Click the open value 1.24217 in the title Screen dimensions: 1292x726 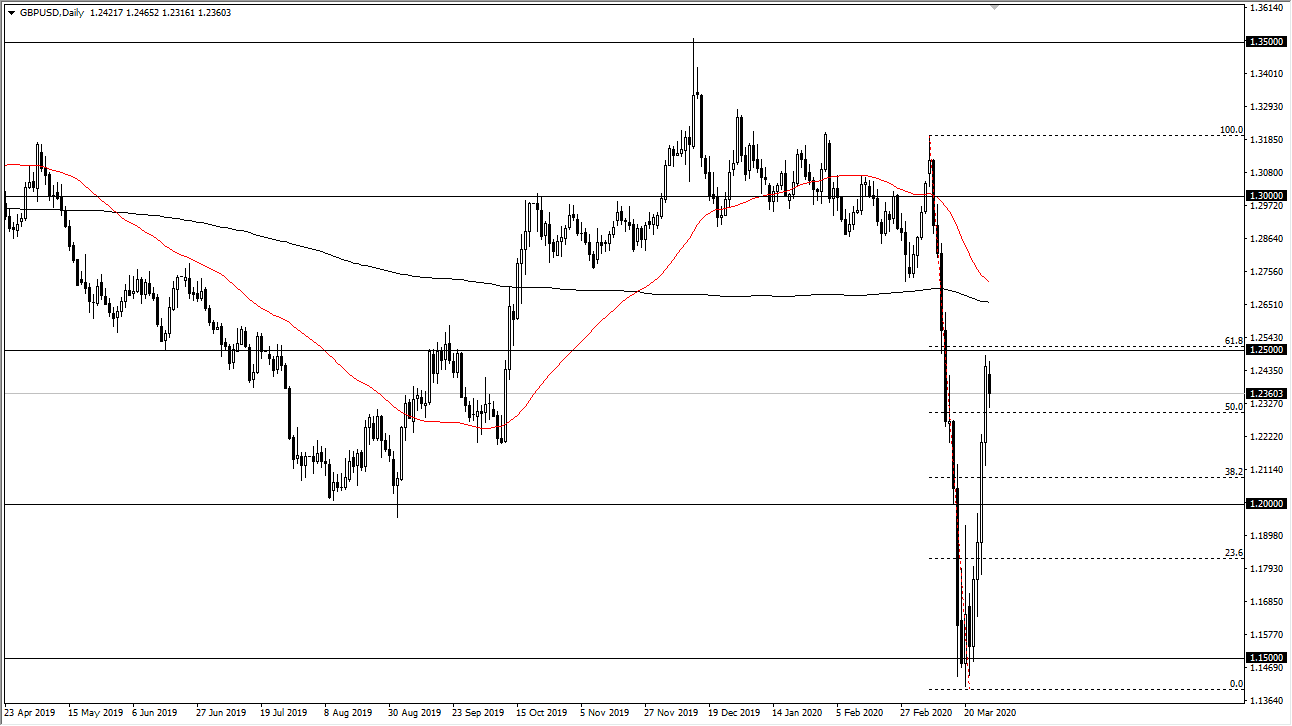(x=106, y=12)
